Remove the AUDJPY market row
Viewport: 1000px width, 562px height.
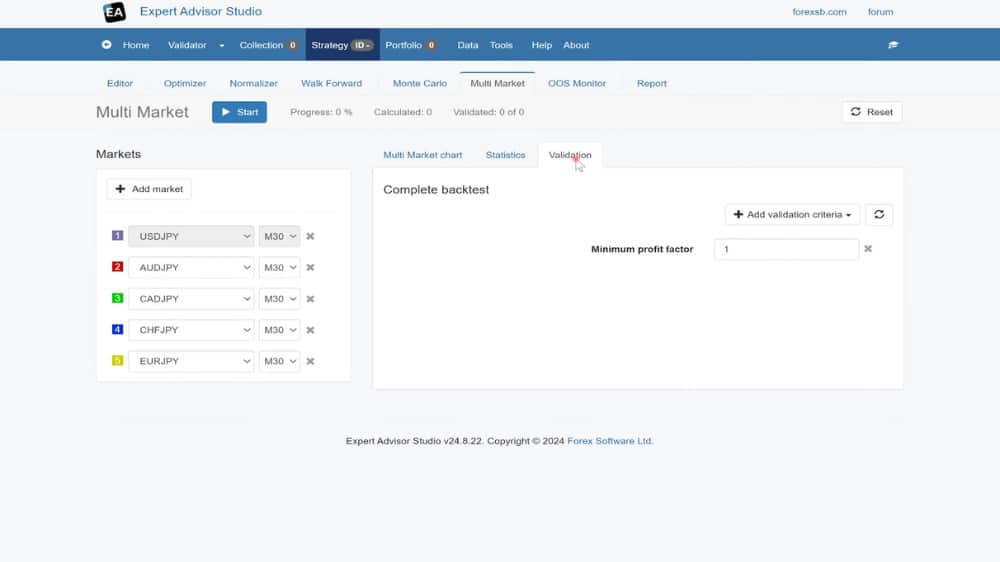[310, 268]
